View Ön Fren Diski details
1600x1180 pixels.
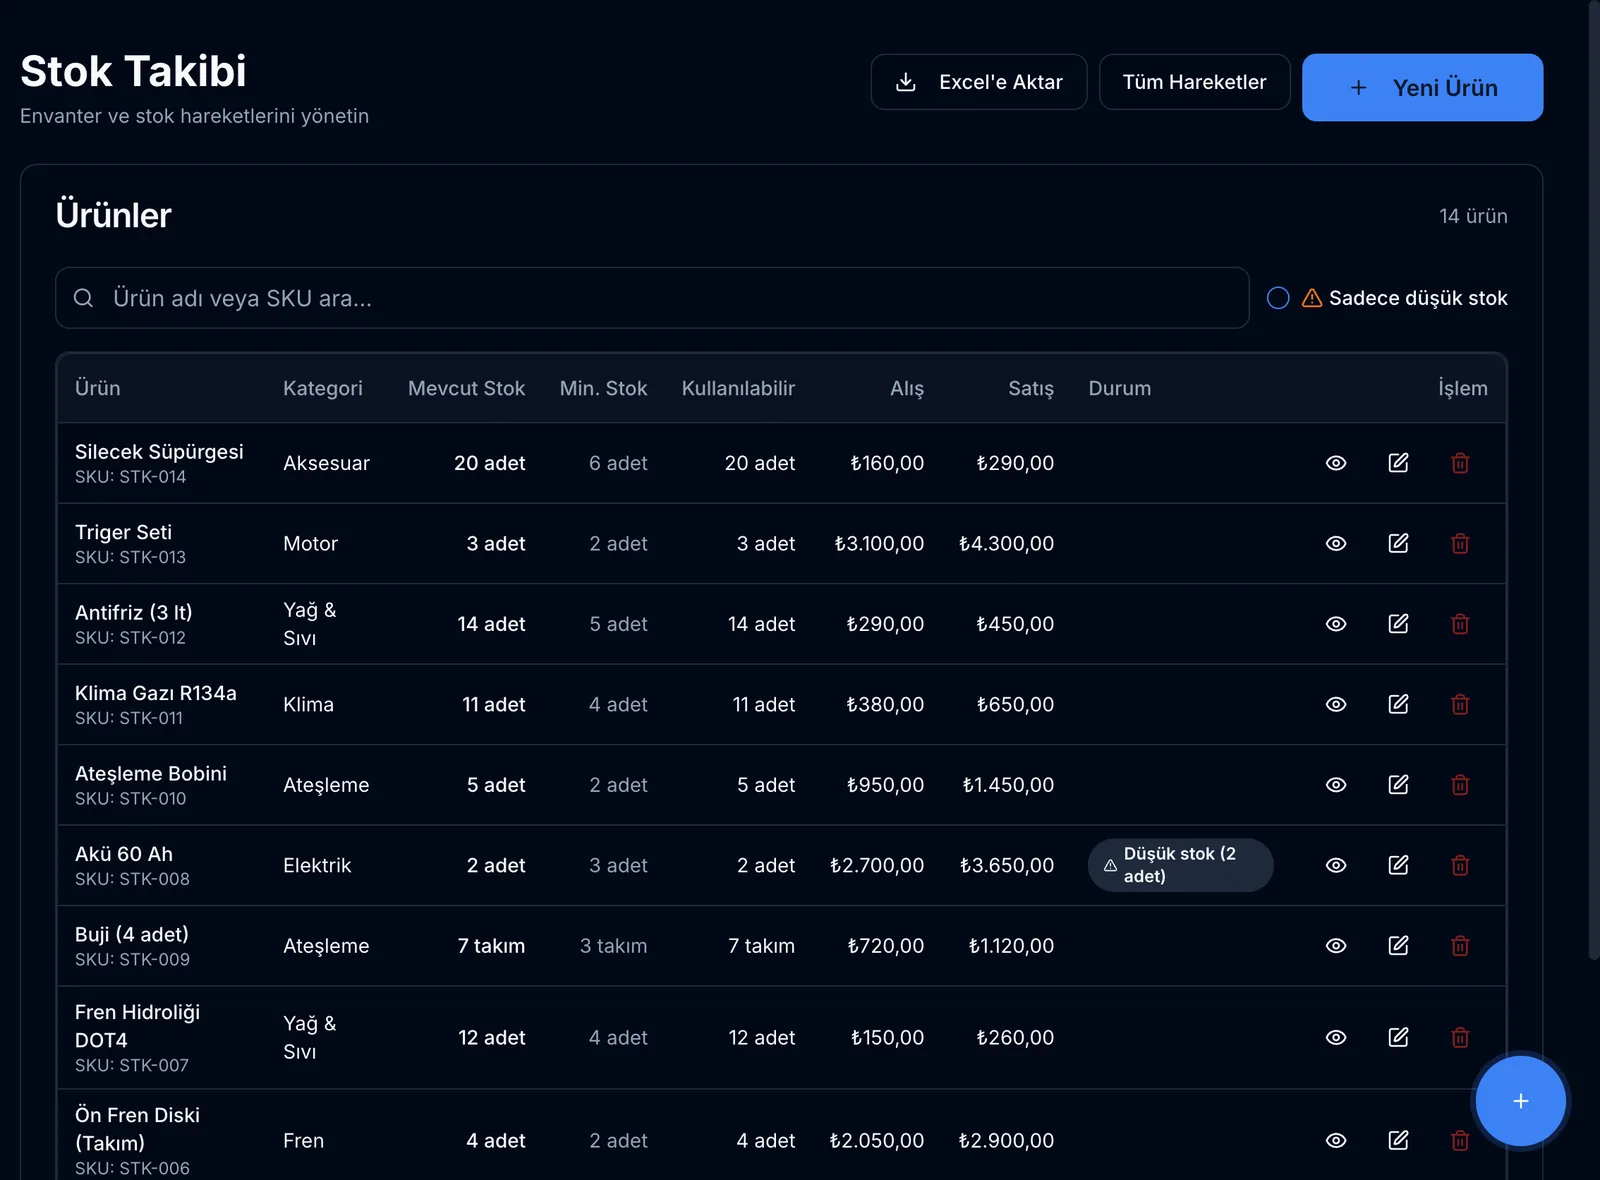1336,1140
